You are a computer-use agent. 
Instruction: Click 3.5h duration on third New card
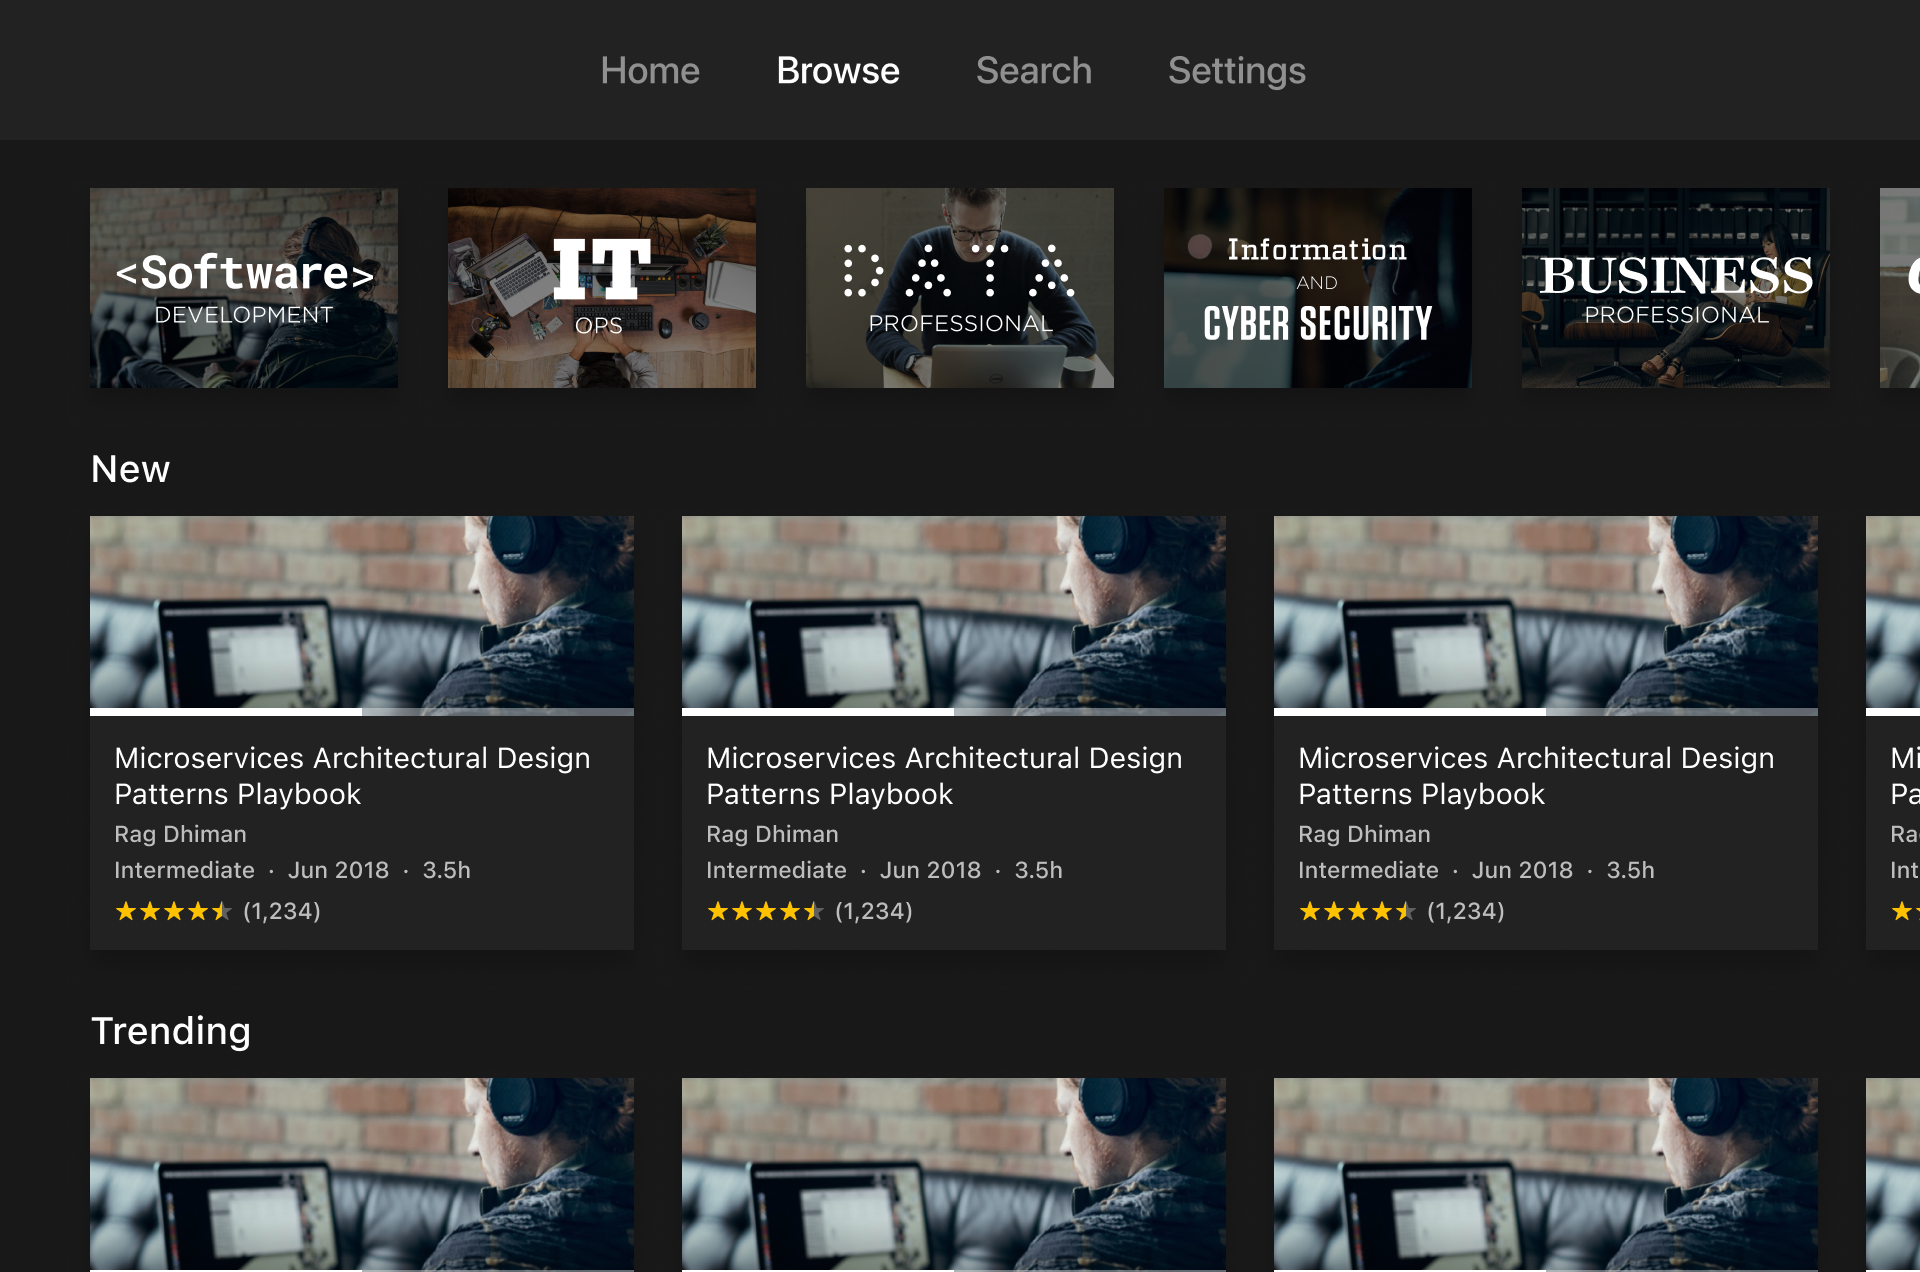[1630, 870]
